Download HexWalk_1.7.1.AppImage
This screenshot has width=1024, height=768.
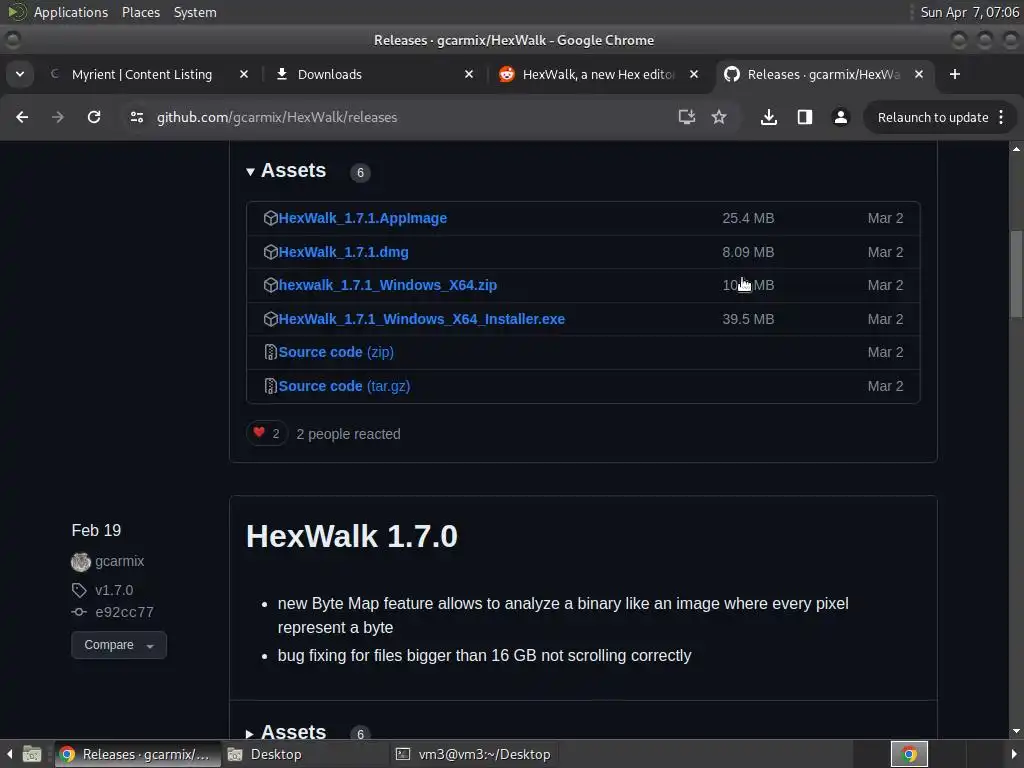(x=362, y=218)
